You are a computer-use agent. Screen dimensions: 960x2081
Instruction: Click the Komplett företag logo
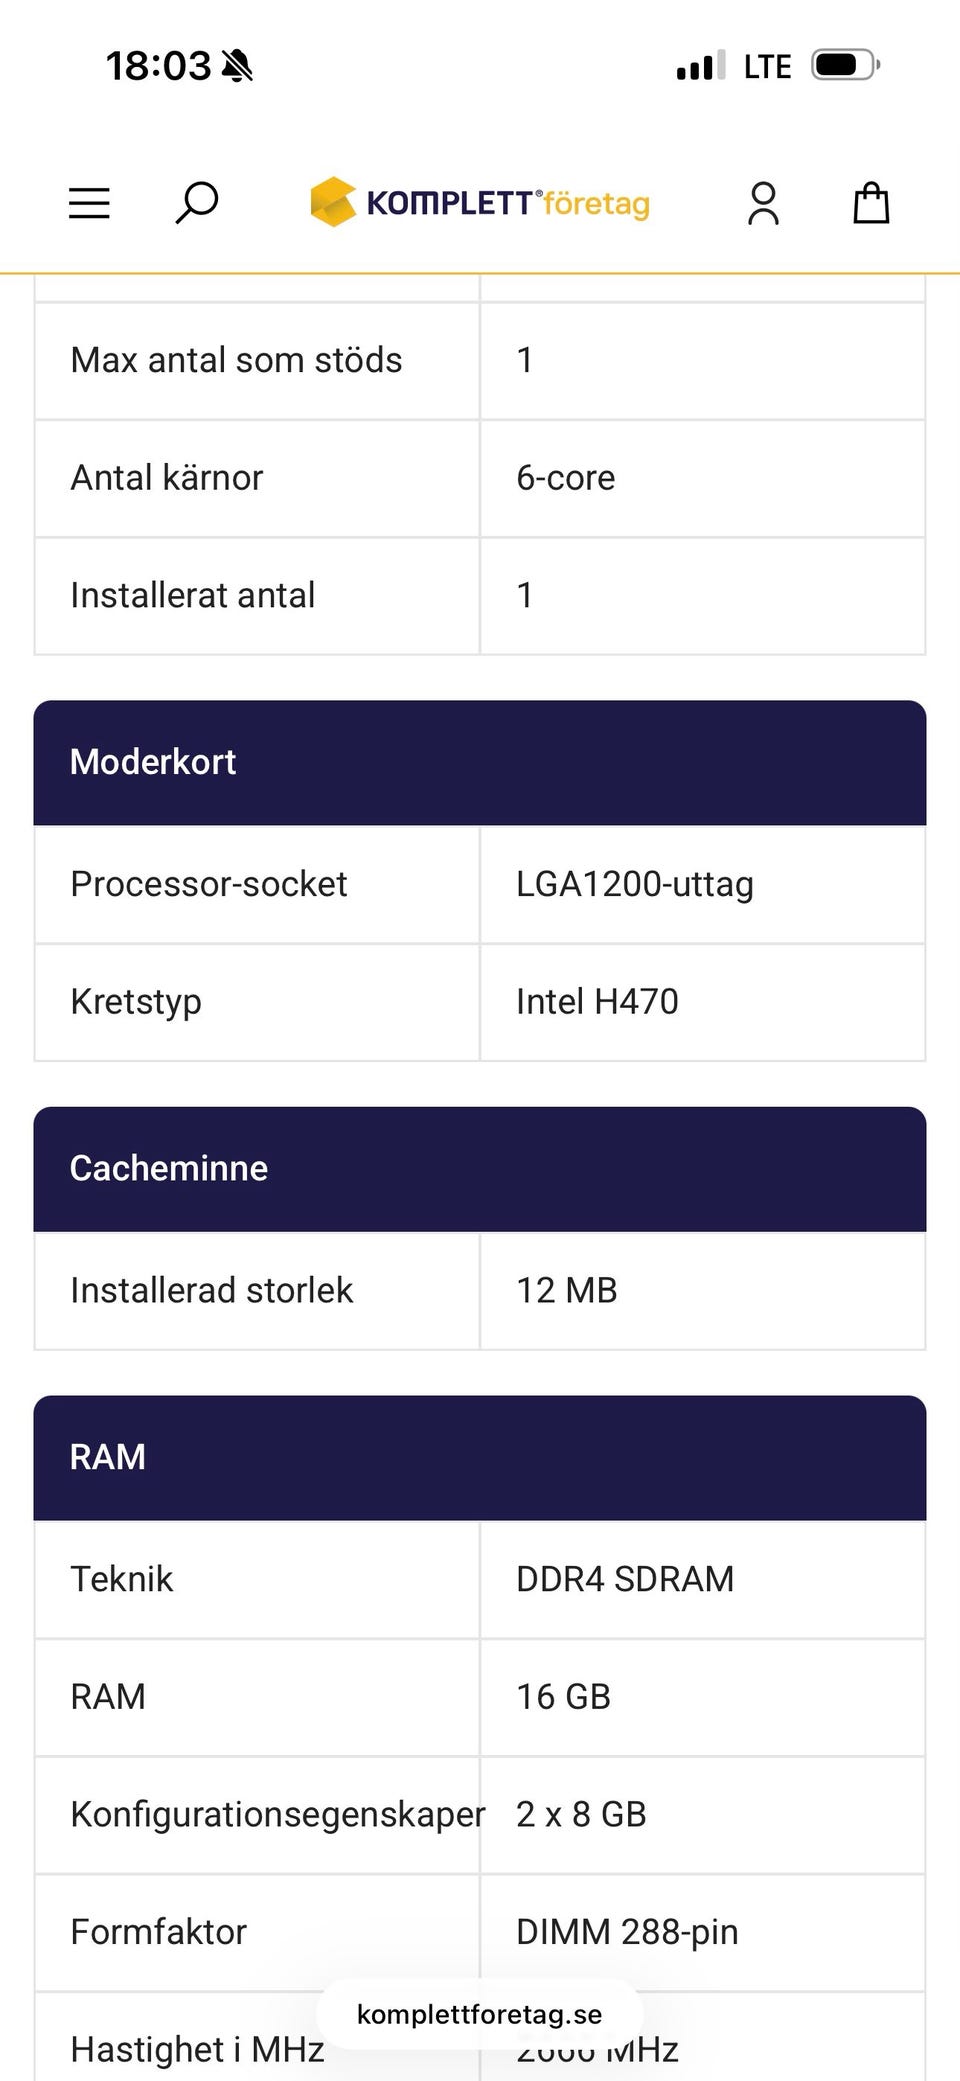coord(480,203)
